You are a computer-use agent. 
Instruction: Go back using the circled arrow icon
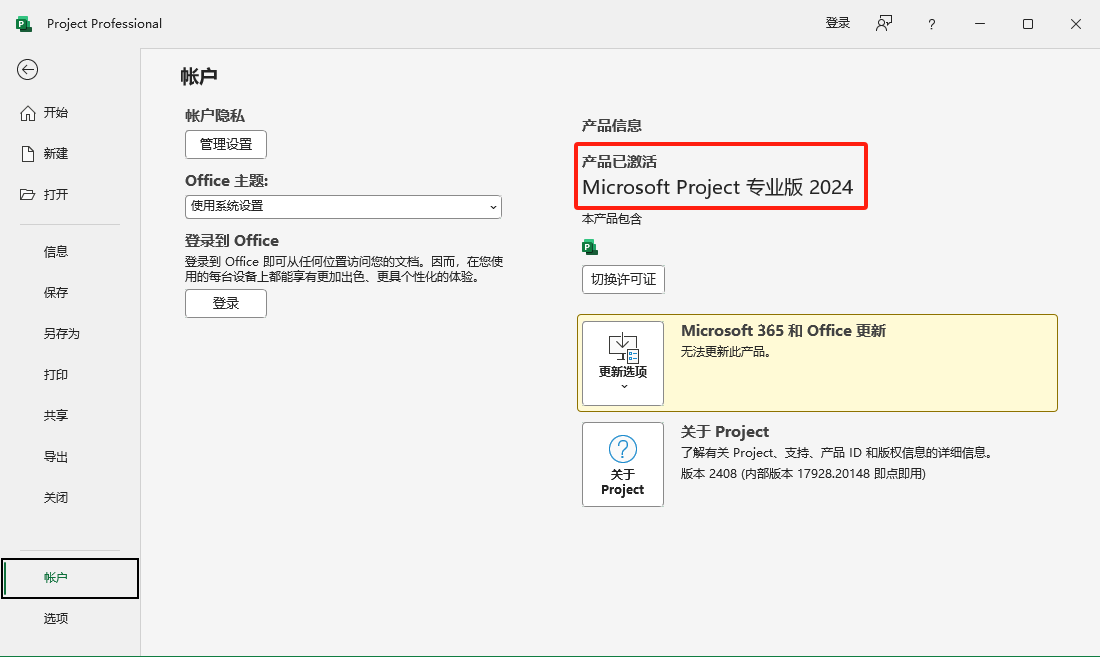(27, 69)
